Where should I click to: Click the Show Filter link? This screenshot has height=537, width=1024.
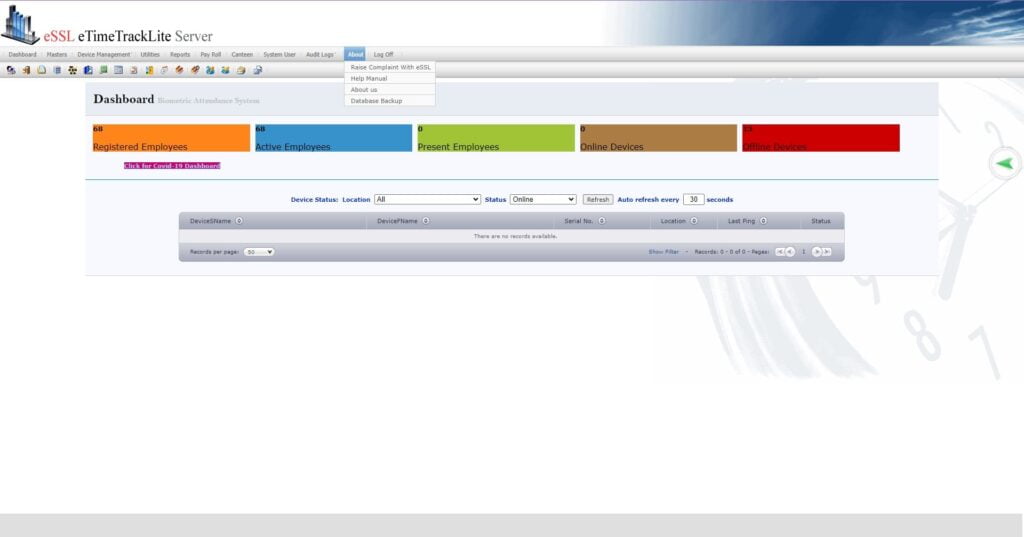point(664,252)
